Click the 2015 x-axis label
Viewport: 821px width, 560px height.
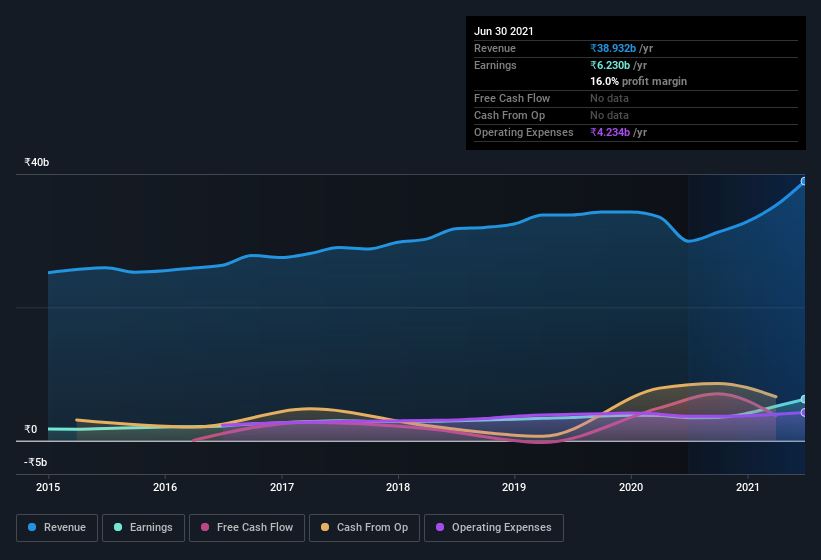click(x=48, y=487)
